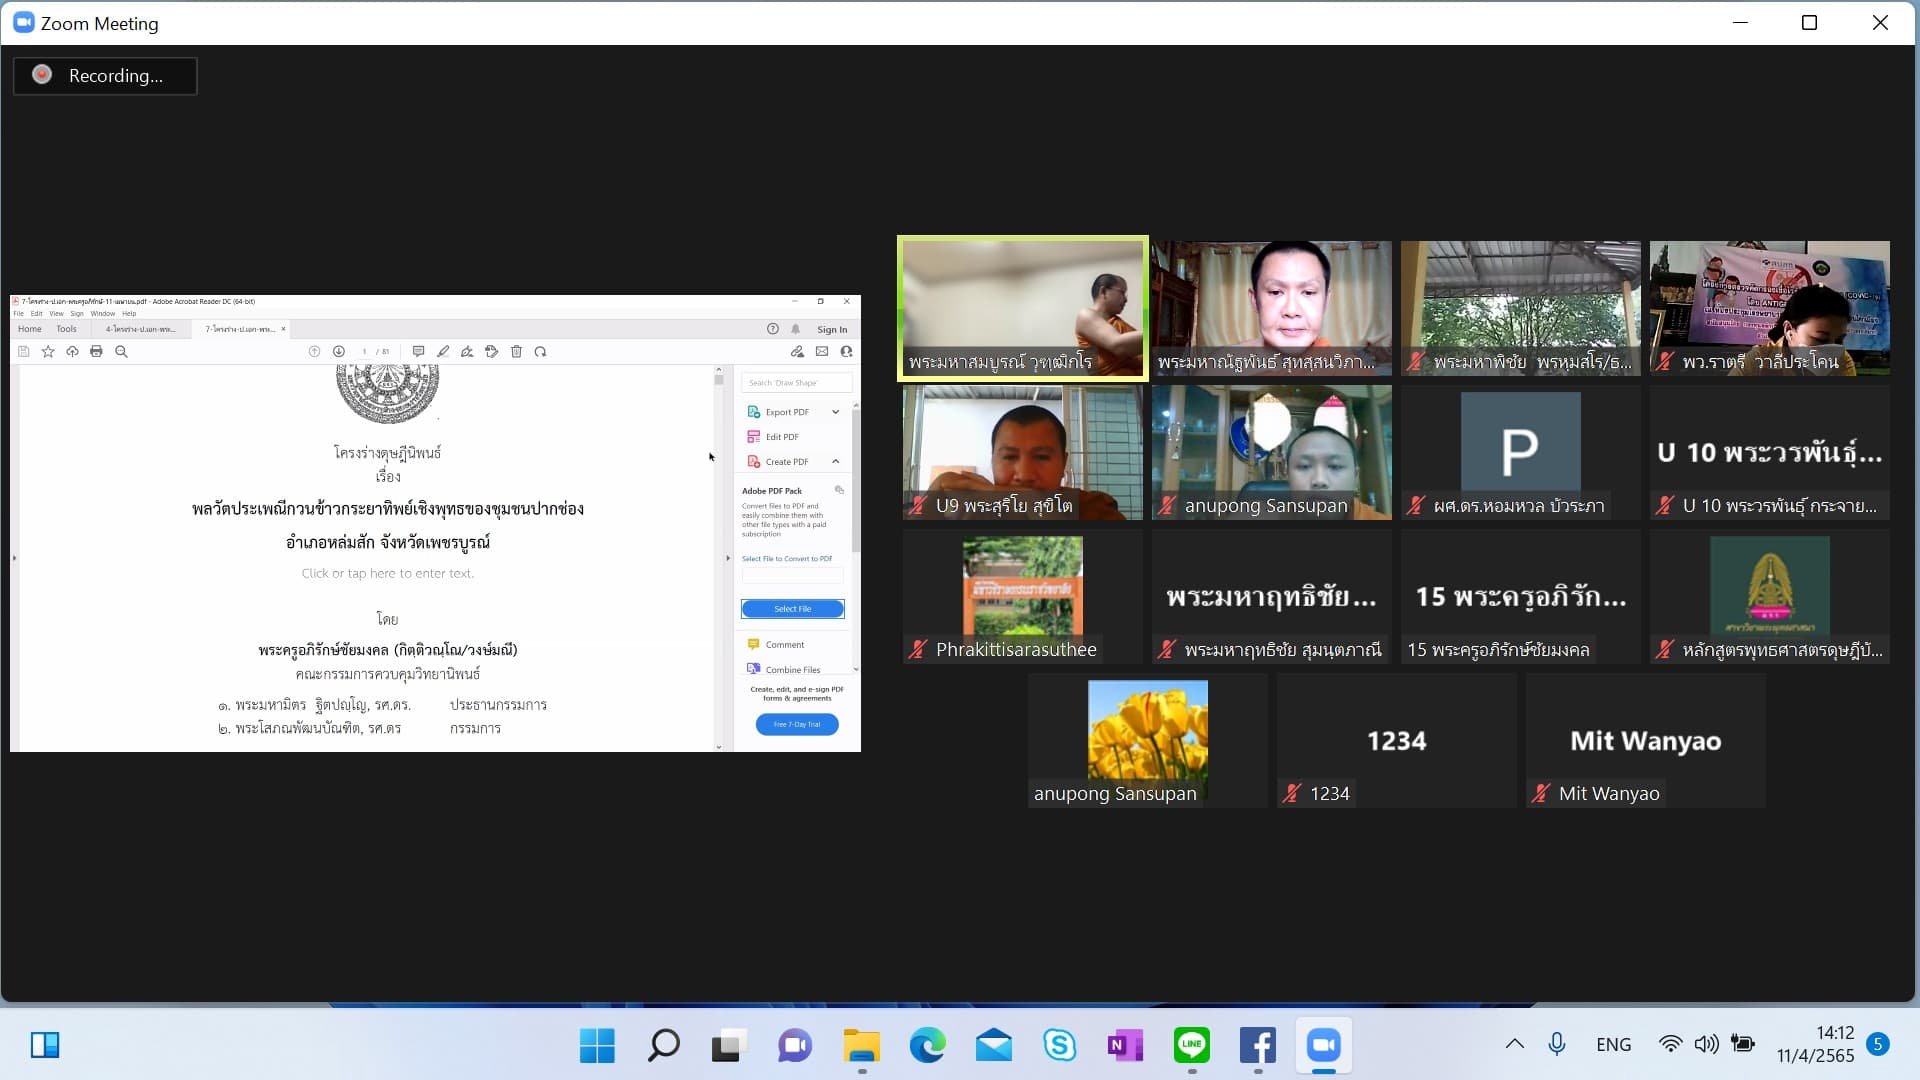Click the share-with-others person icon
This screenshot has height=1080, width=1920.
click(x=846, y=352)
